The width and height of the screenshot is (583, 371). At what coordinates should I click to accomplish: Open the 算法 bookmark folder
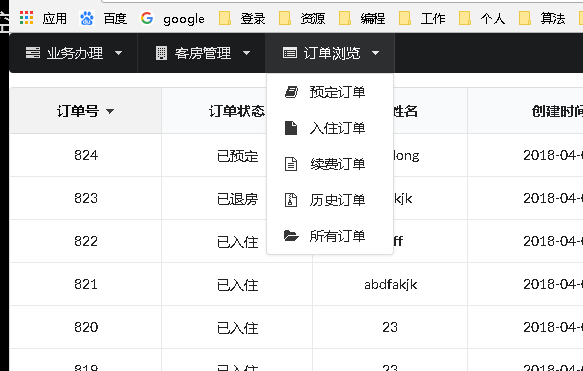(x=525, y=18)
